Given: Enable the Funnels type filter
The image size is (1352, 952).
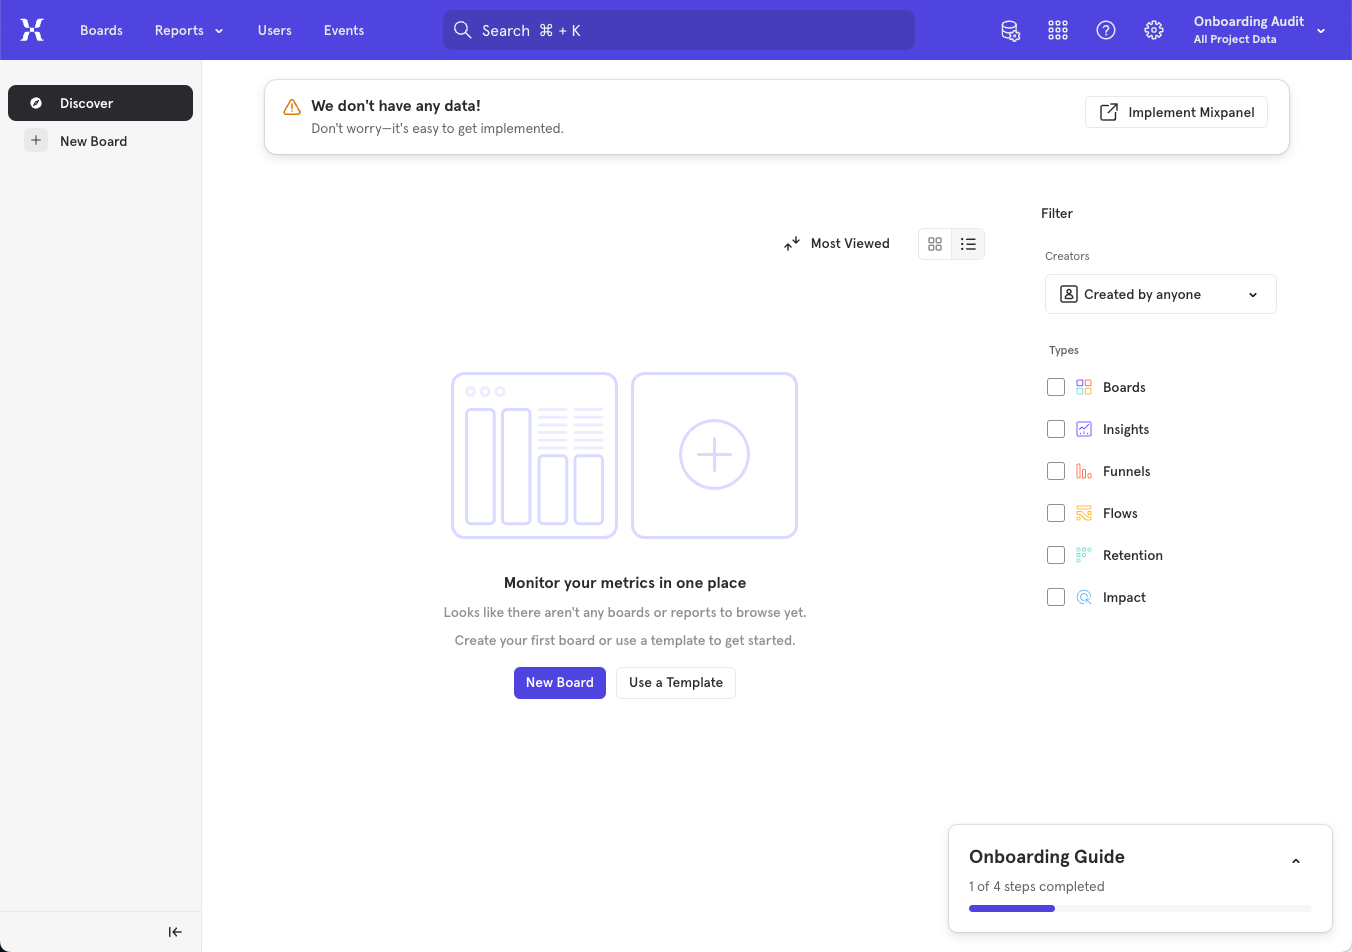Looking at the screenshot, I should pos(1055,471).
